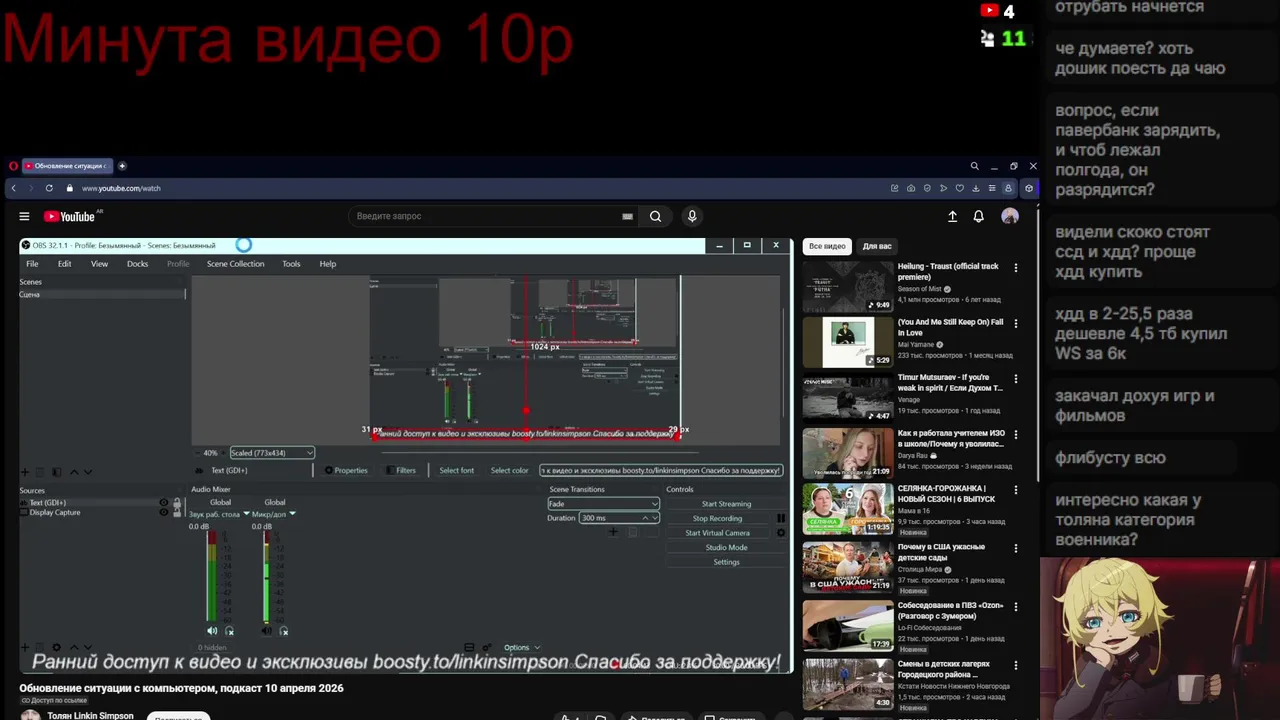Open the Audio Mixer Options dropdown
The image size is (1280, 720).
click(522, 647)
